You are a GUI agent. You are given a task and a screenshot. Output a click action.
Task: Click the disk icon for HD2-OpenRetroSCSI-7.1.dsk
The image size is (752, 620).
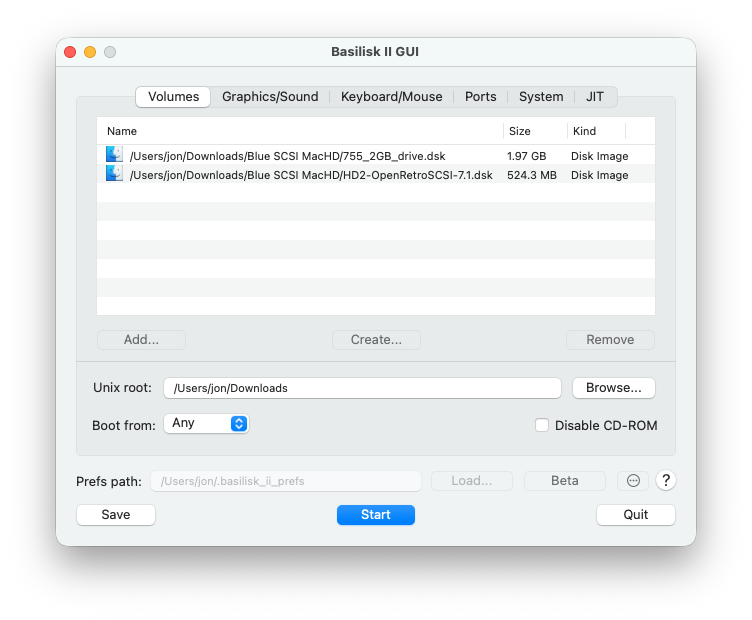pyautogui.click(x=114, y=174)
